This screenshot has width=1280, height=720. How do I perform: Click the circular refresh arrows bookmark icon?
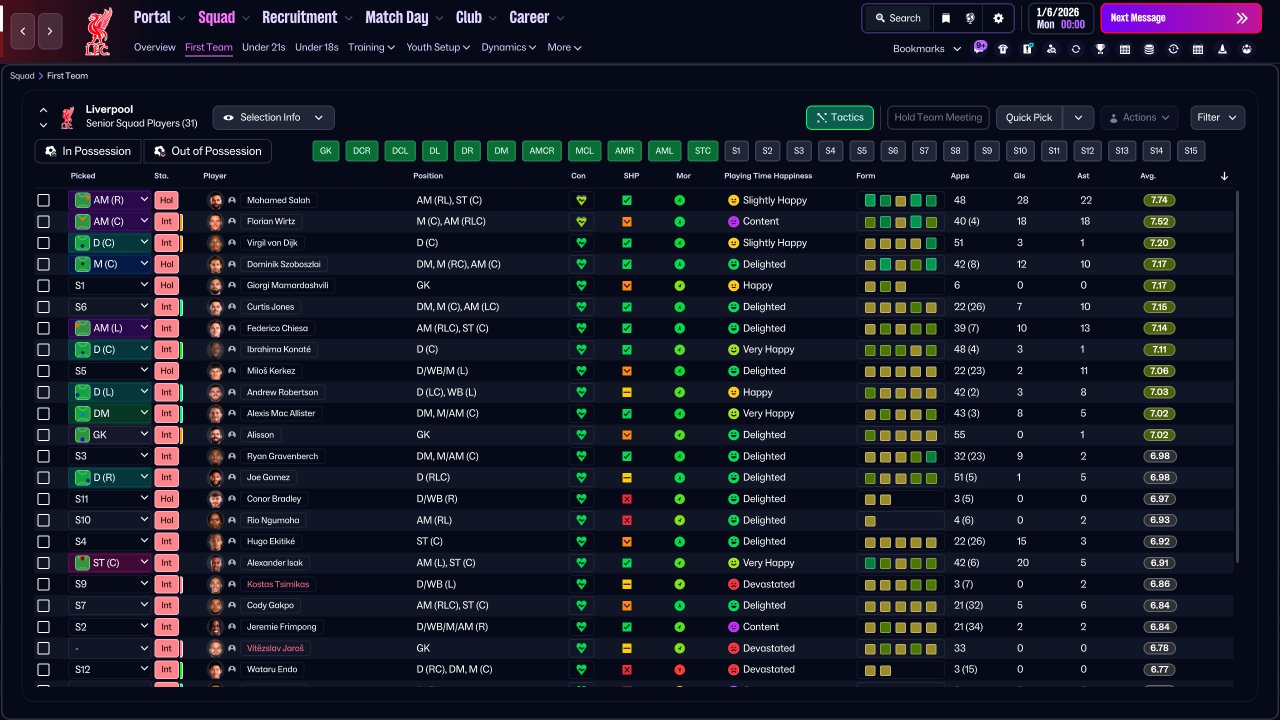[1076, 48]
